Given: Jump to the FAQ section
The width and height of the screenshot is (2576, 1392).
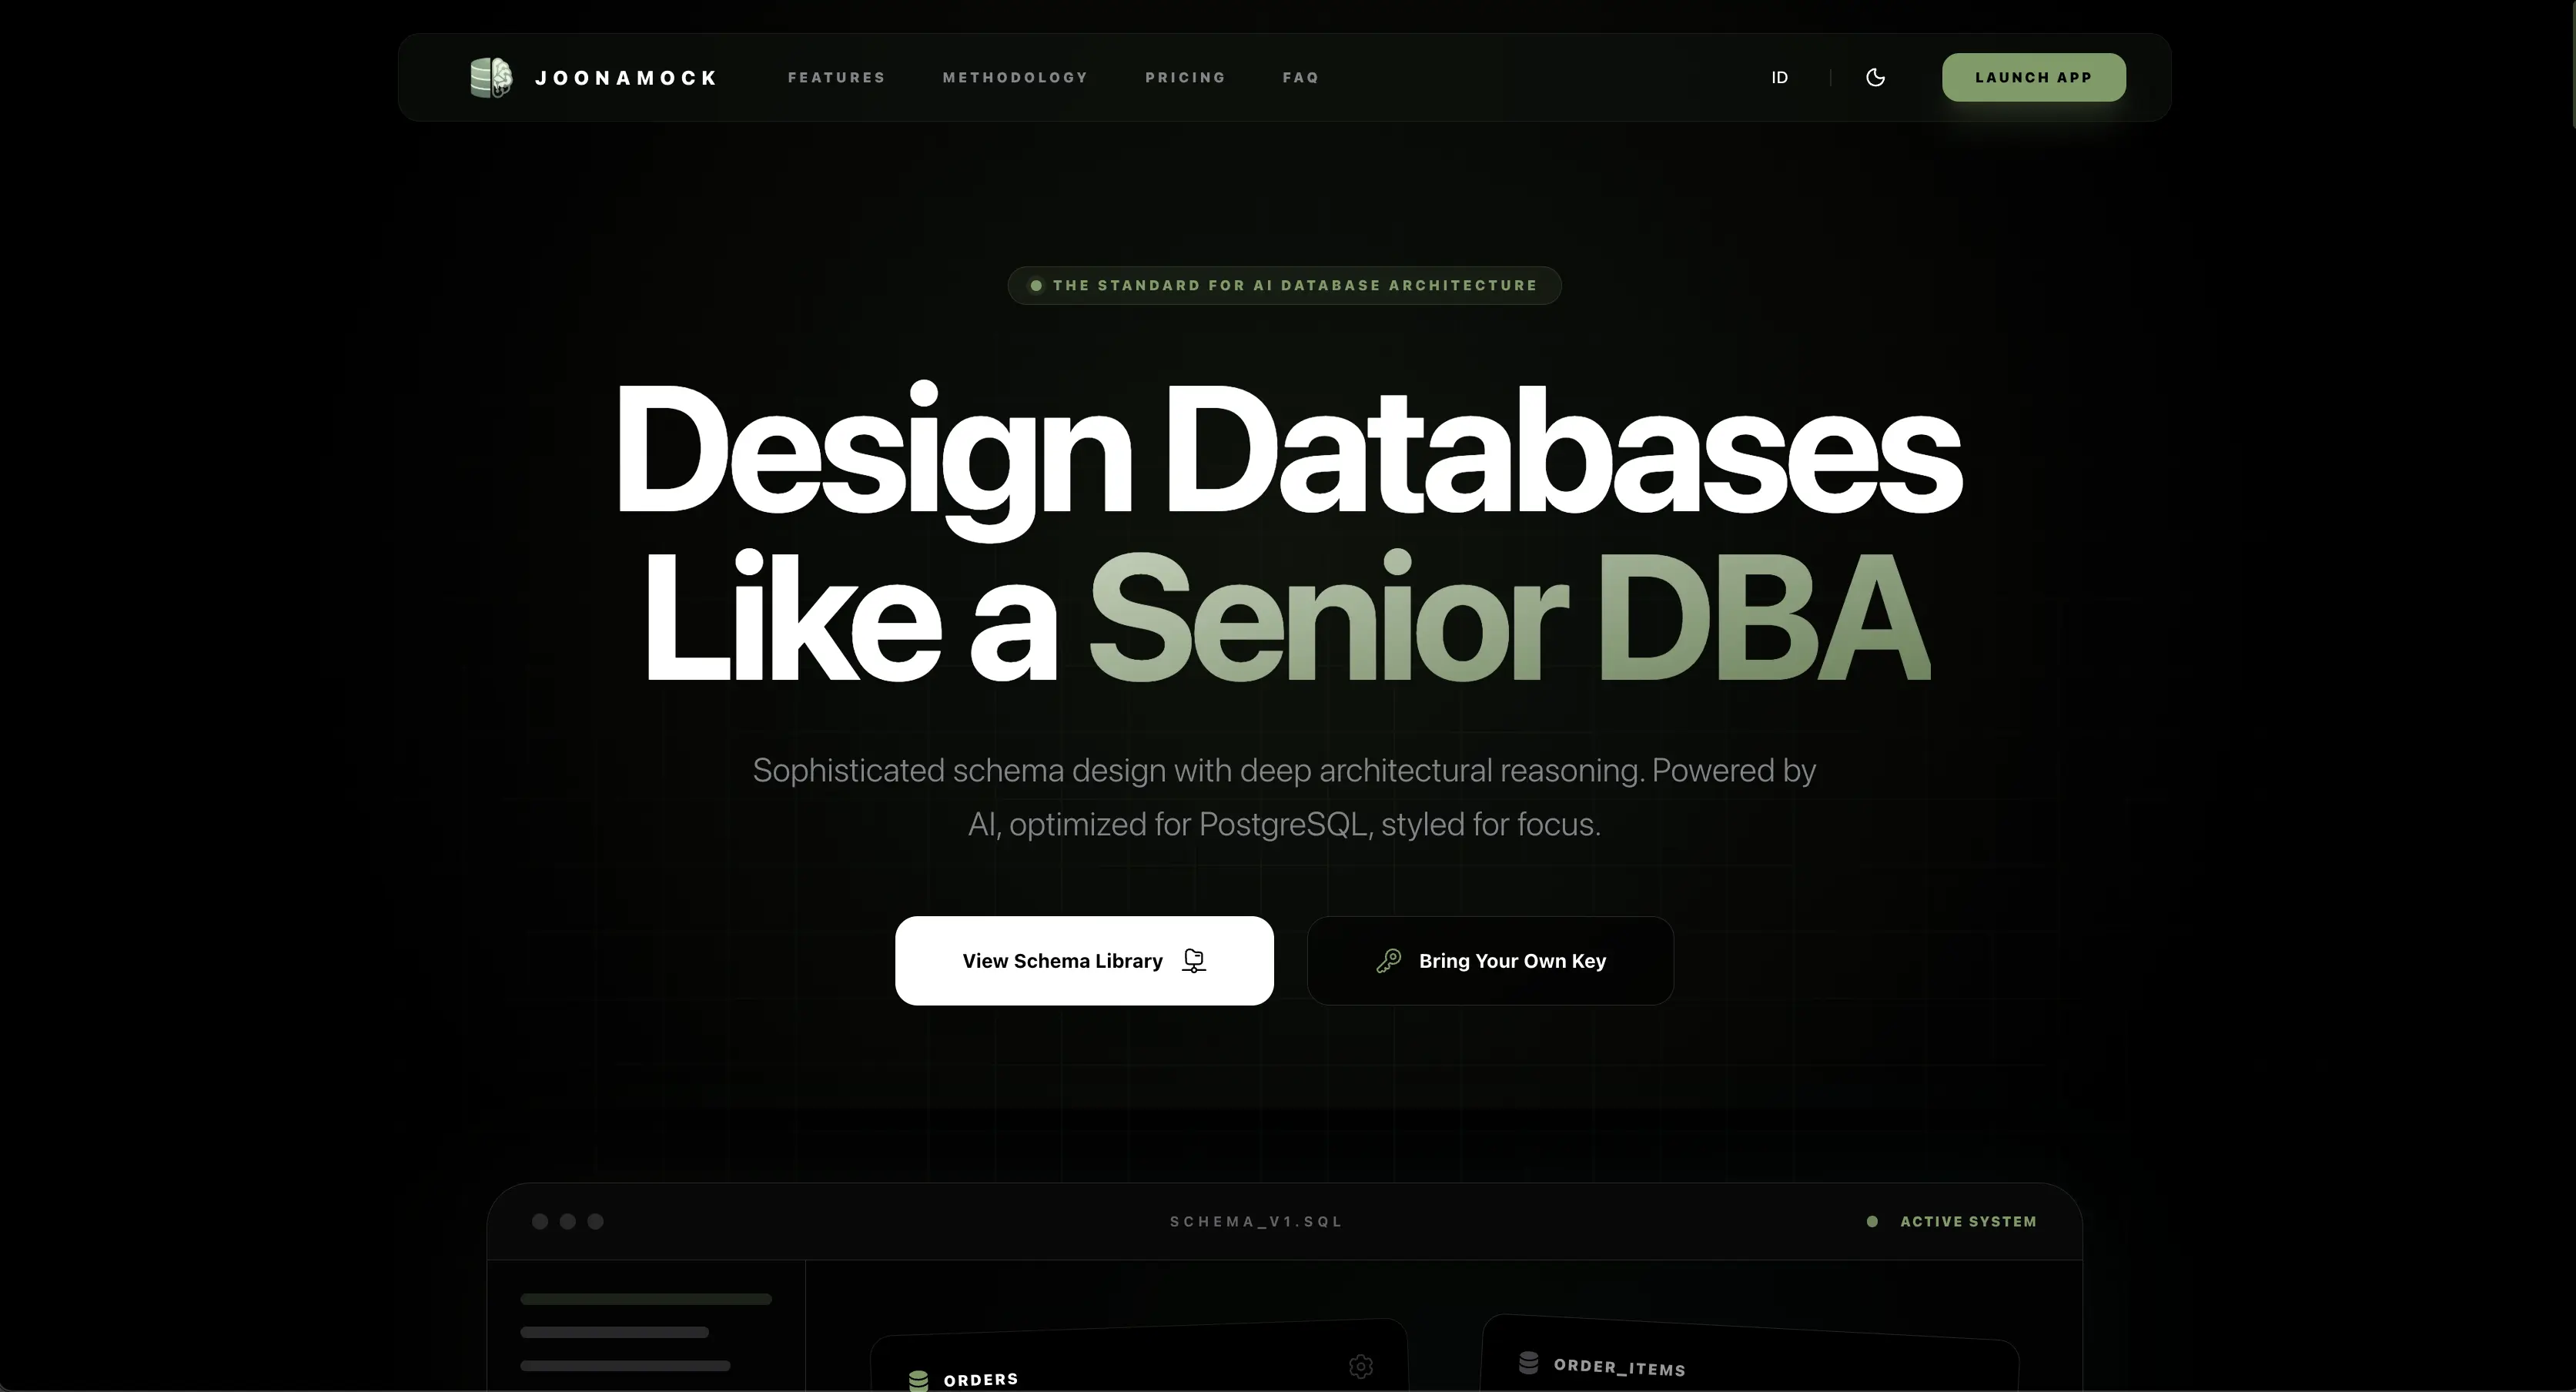Looking at the screenshot, I should (1300, 77).
